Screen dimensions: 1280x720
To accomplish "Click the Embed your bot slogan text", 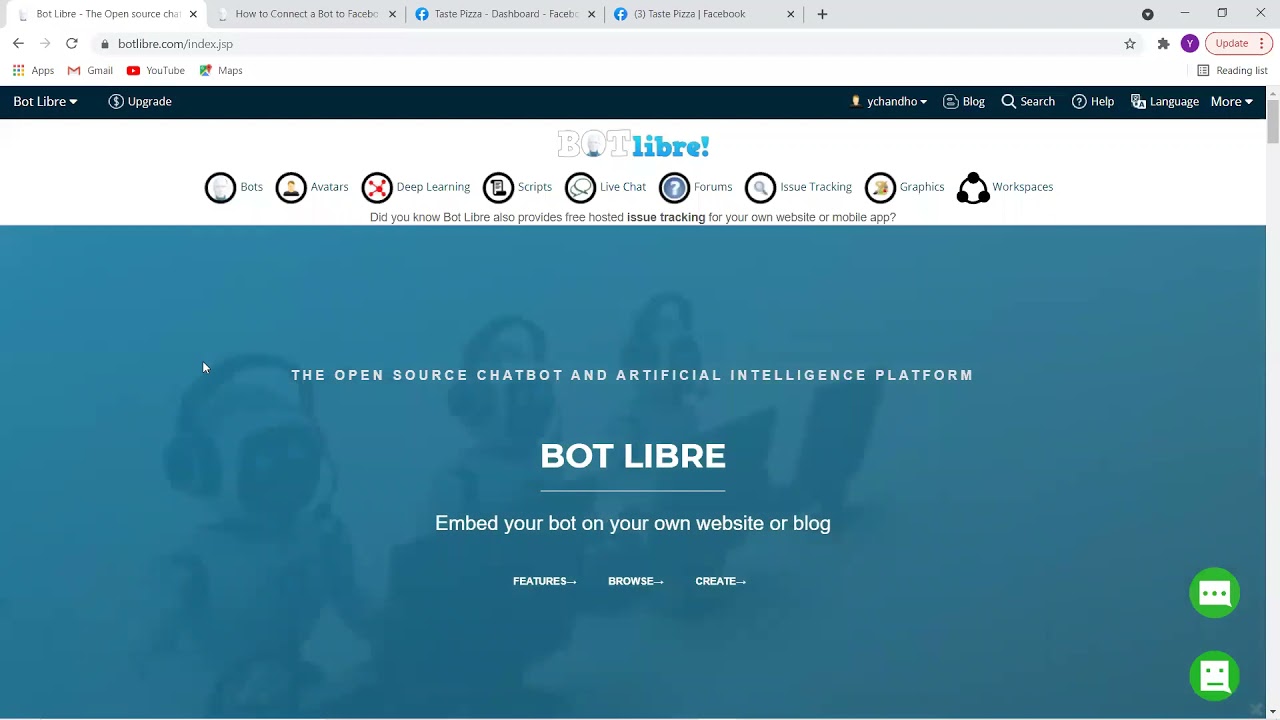I will [633, 523].
